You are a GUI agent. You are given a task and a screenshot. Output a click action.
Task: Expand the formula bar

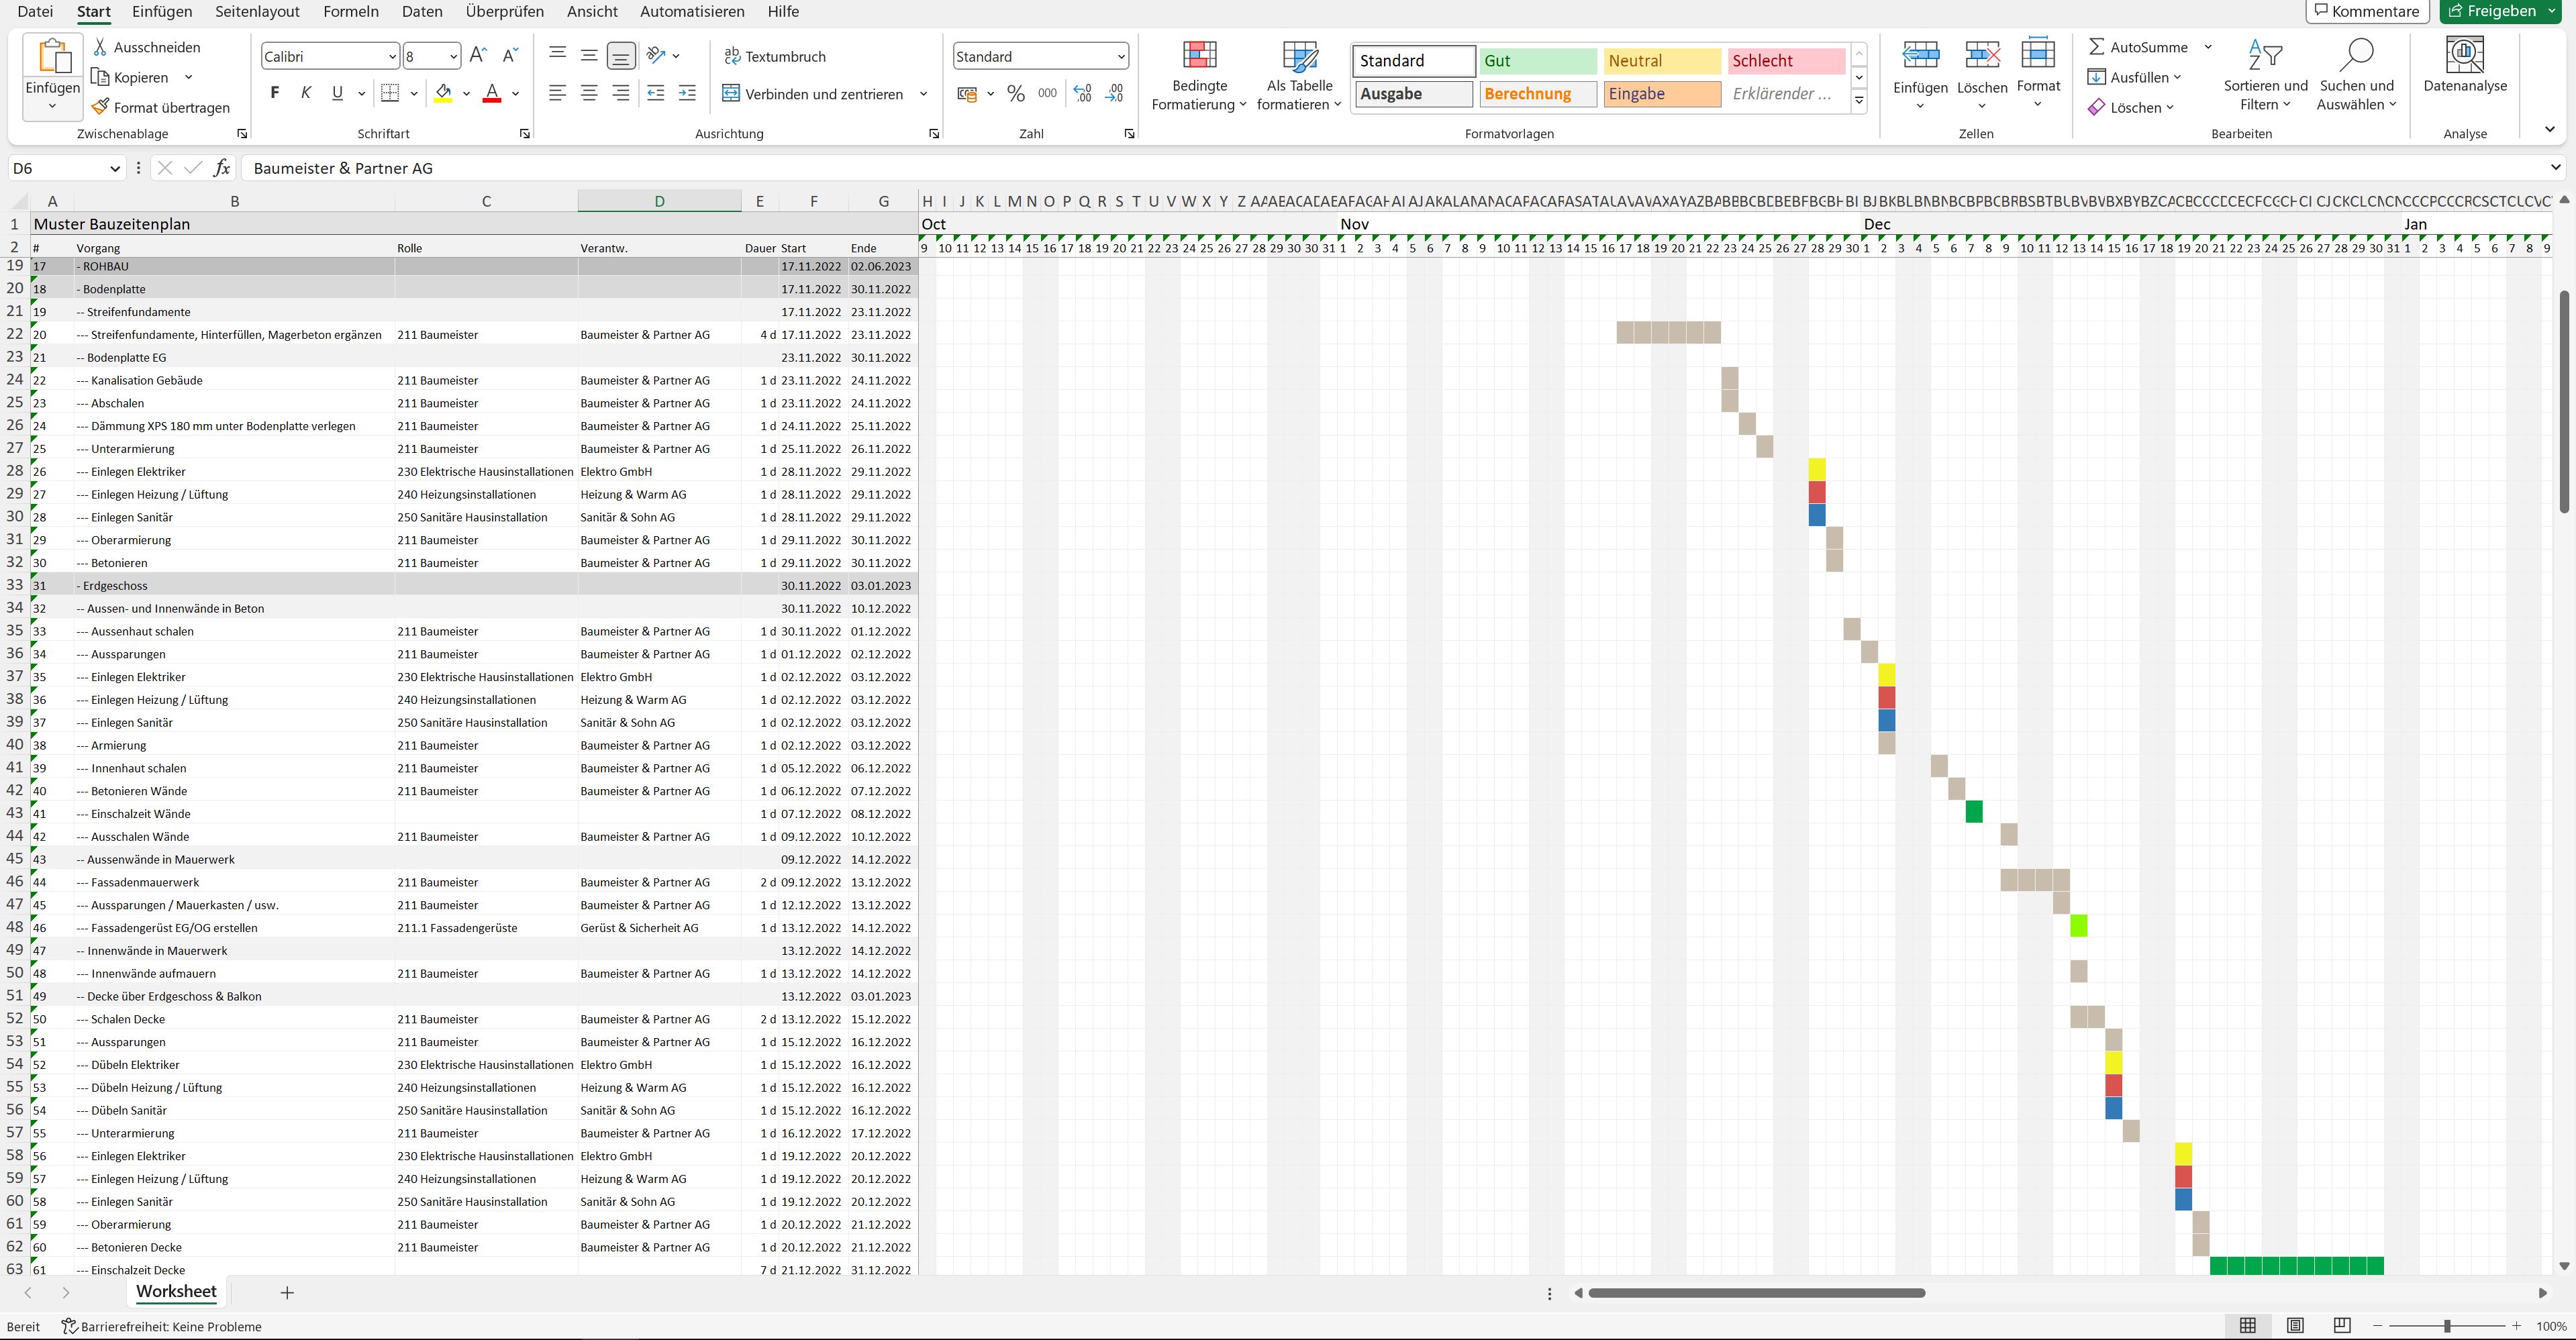click(2556, 168)
